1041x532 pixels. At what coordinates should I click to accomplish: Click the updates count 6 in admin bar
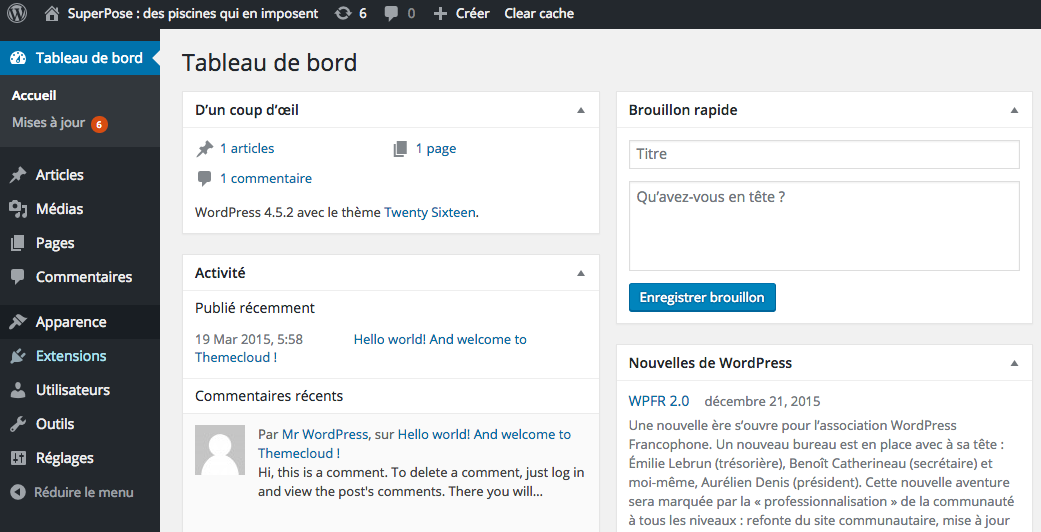362,13
